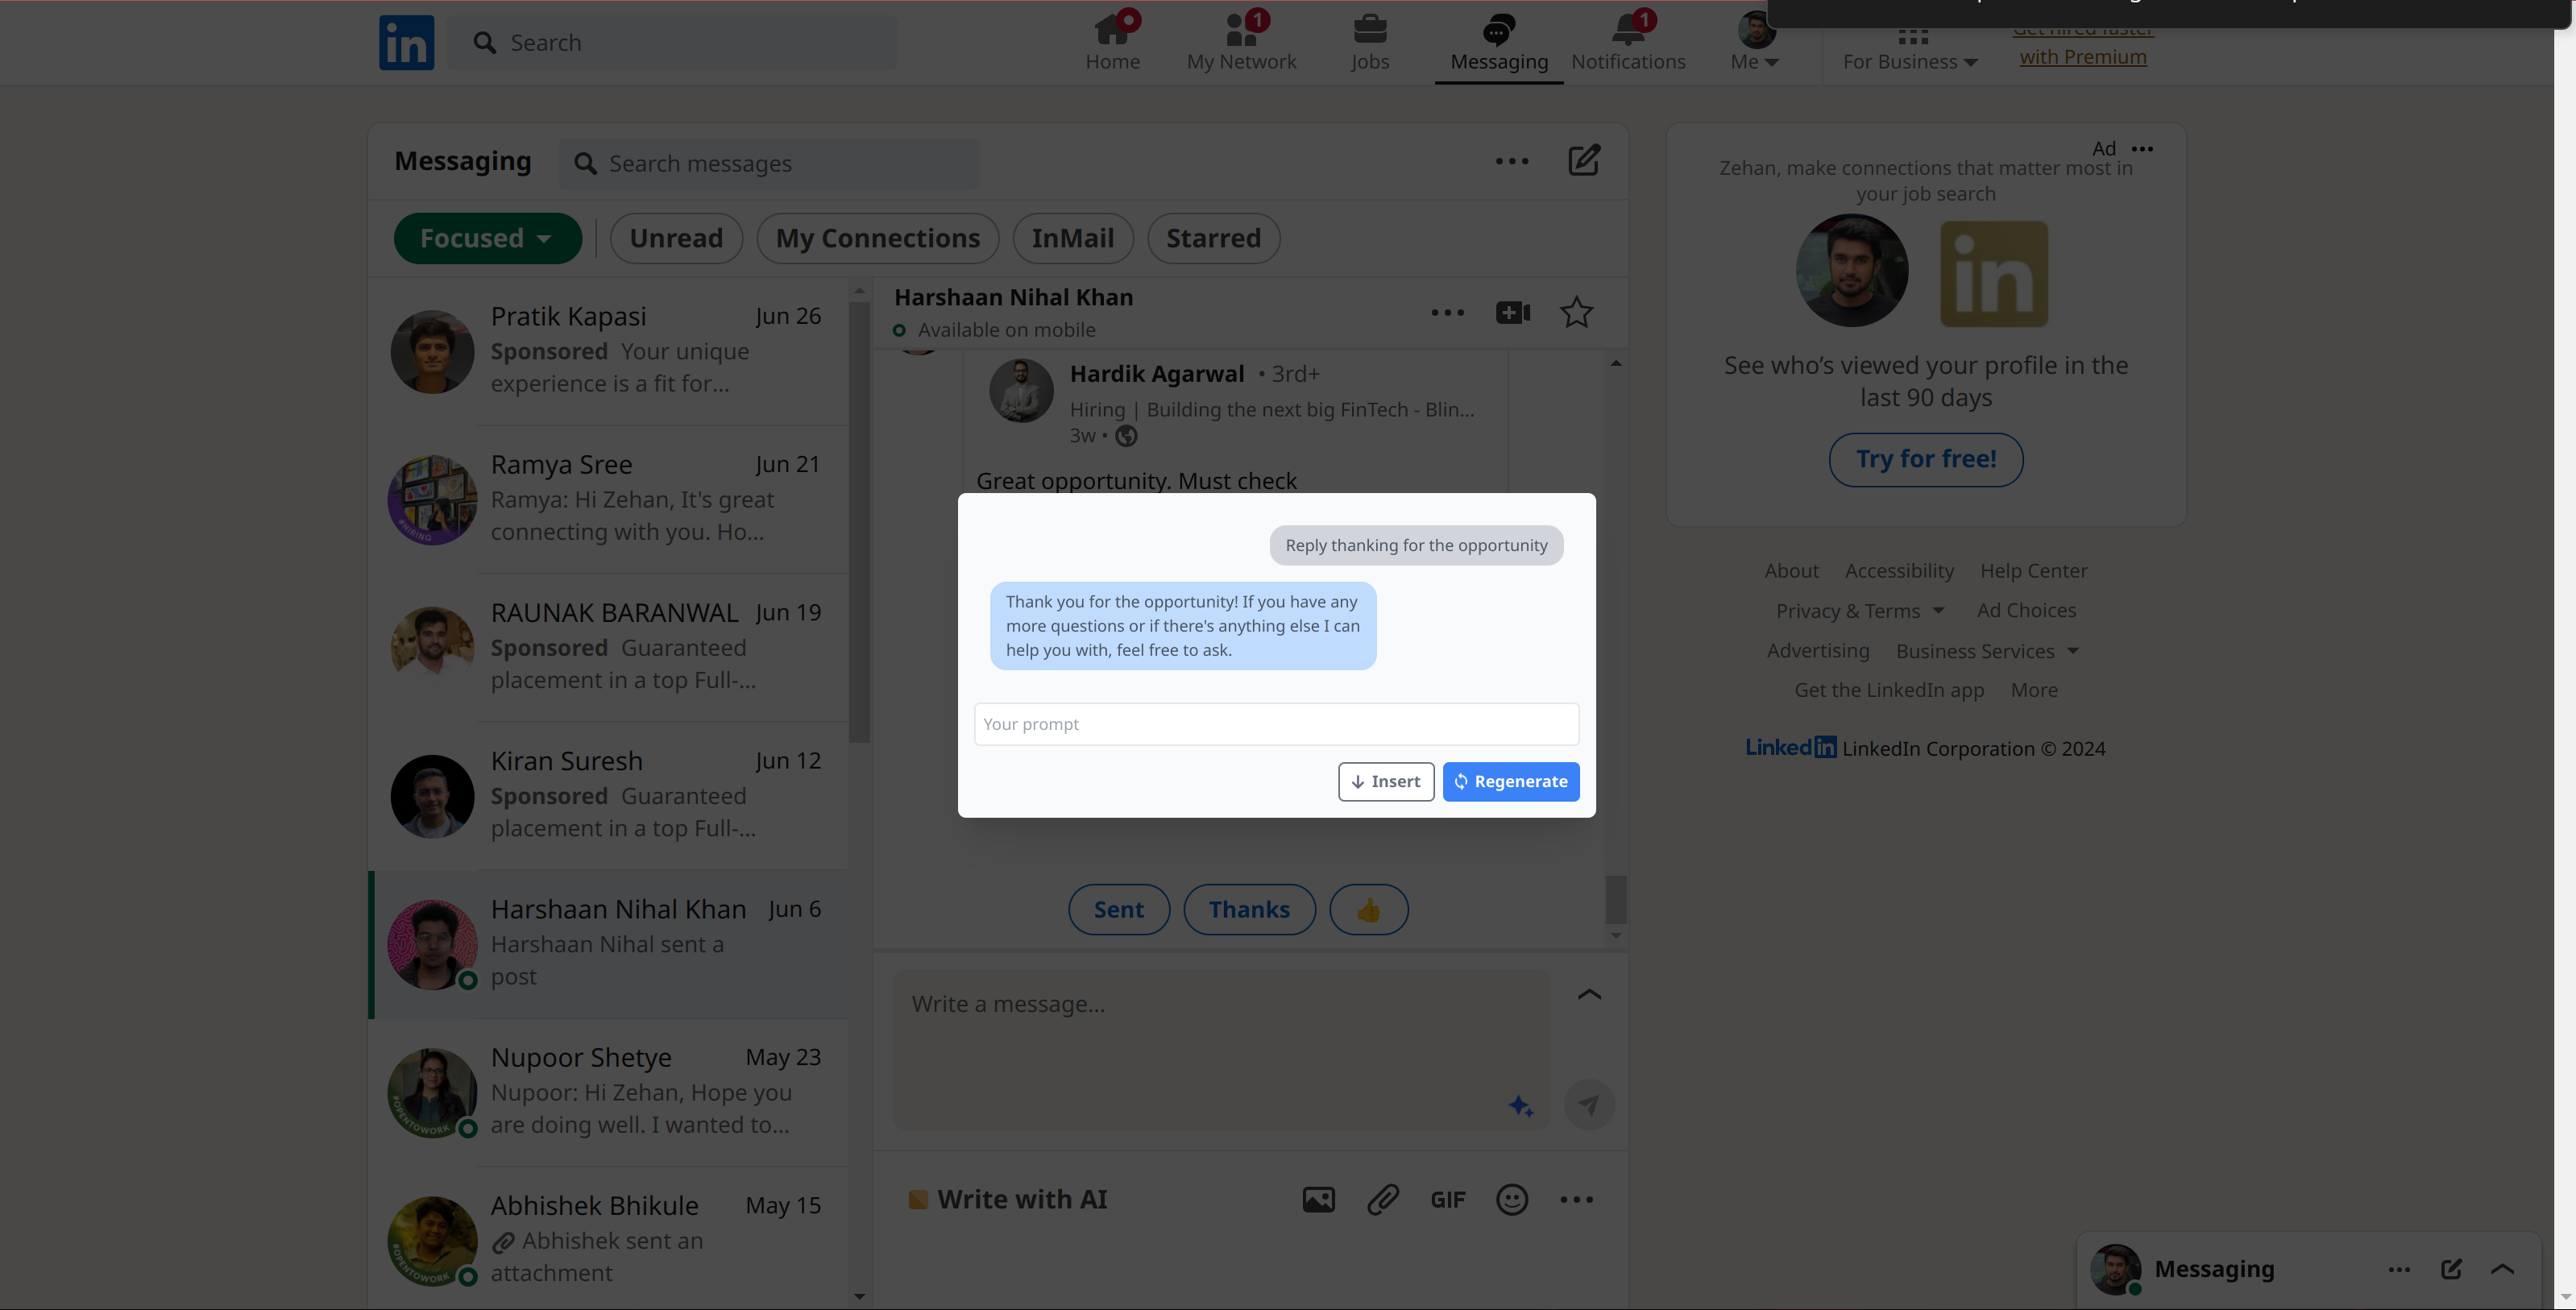
Task: Open the GIF picker
Action: [1447, 1199]
